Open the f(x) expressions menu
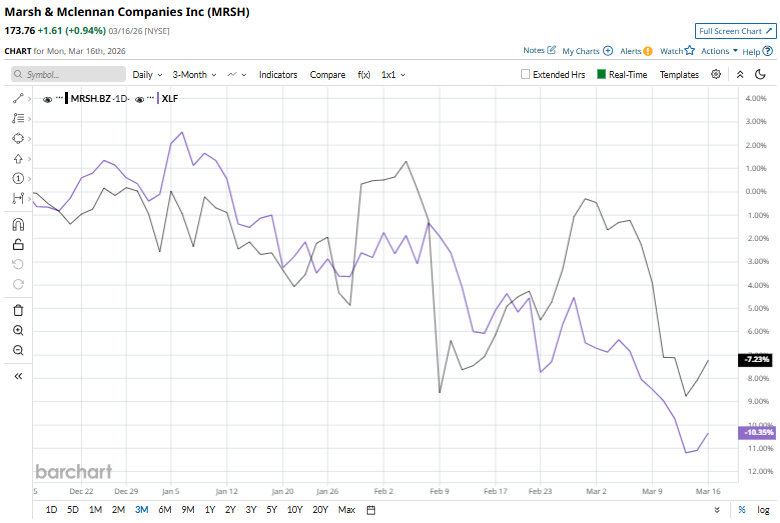The width and height of the screenshot is (780, 523). click(364, 75)
